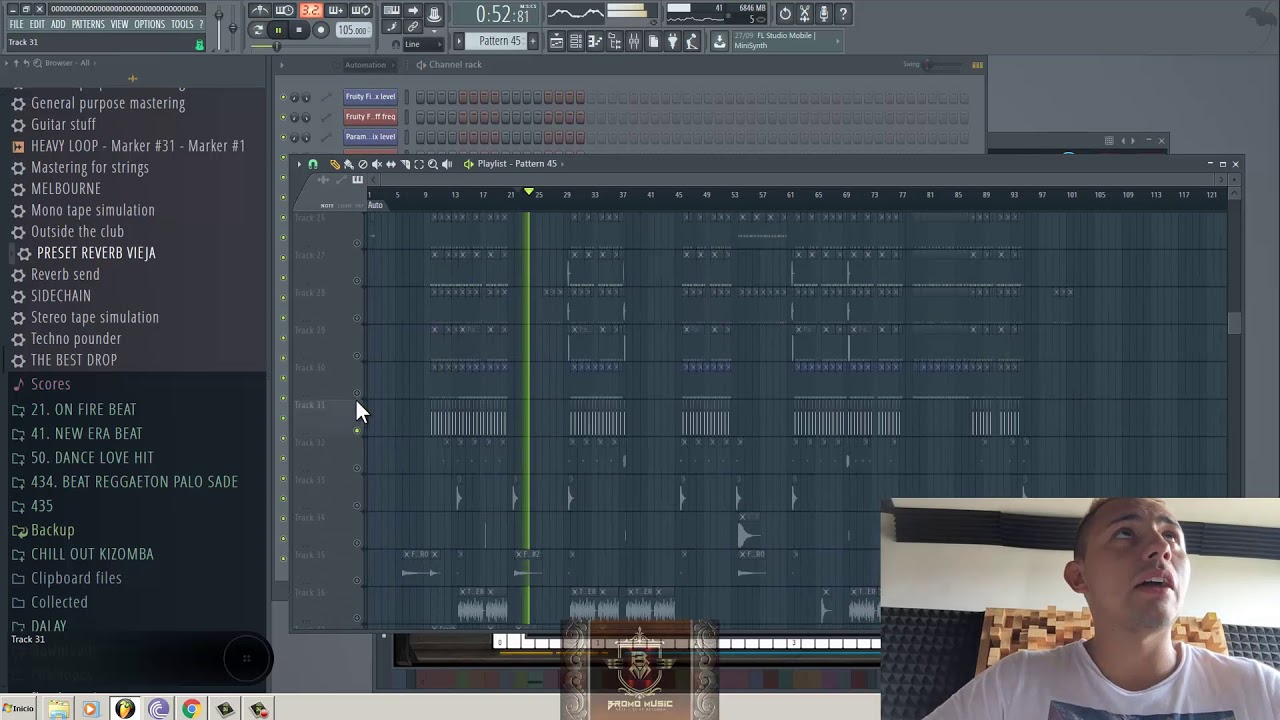Toggle pattern/song mode switch

258,30
